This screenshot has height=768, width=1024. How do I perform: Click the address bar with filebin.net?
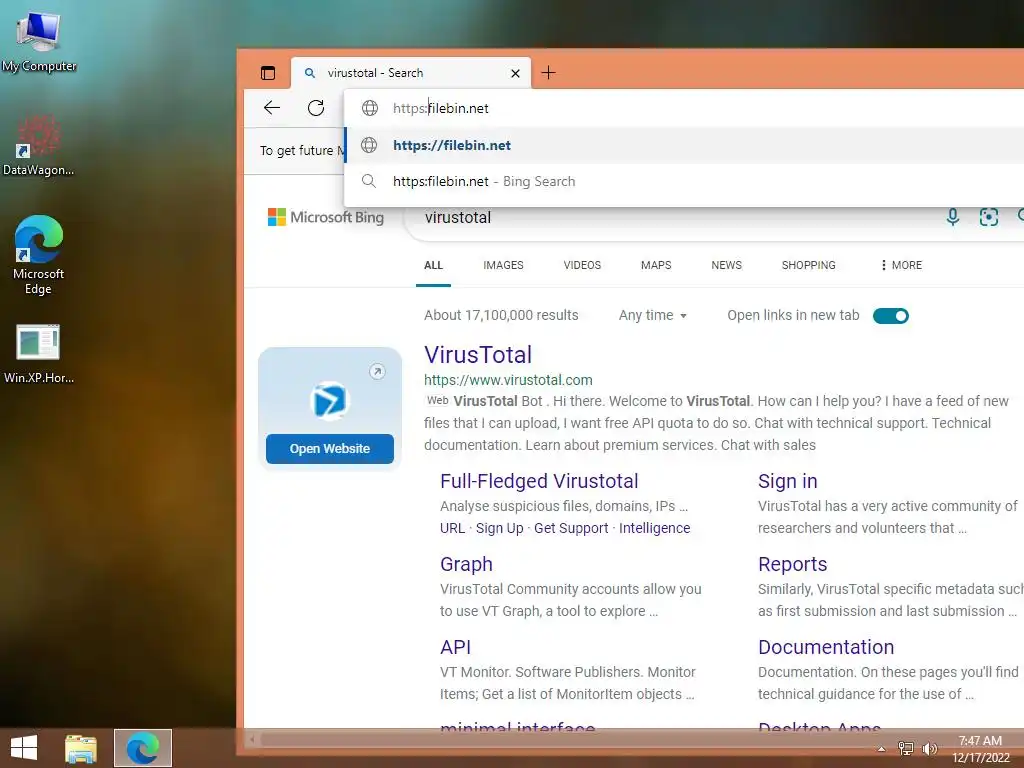684,108
